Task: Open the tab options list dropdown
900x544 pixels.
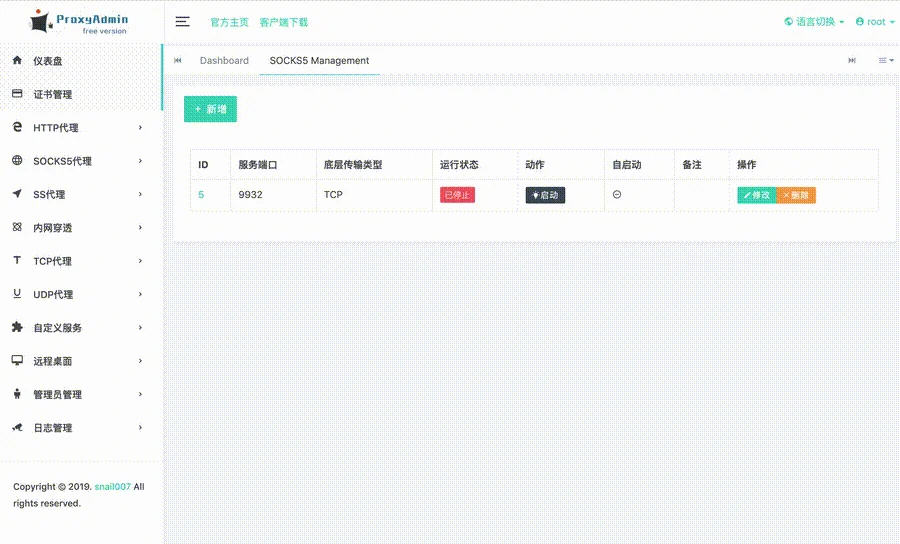Action: click(x=886, y=60)
